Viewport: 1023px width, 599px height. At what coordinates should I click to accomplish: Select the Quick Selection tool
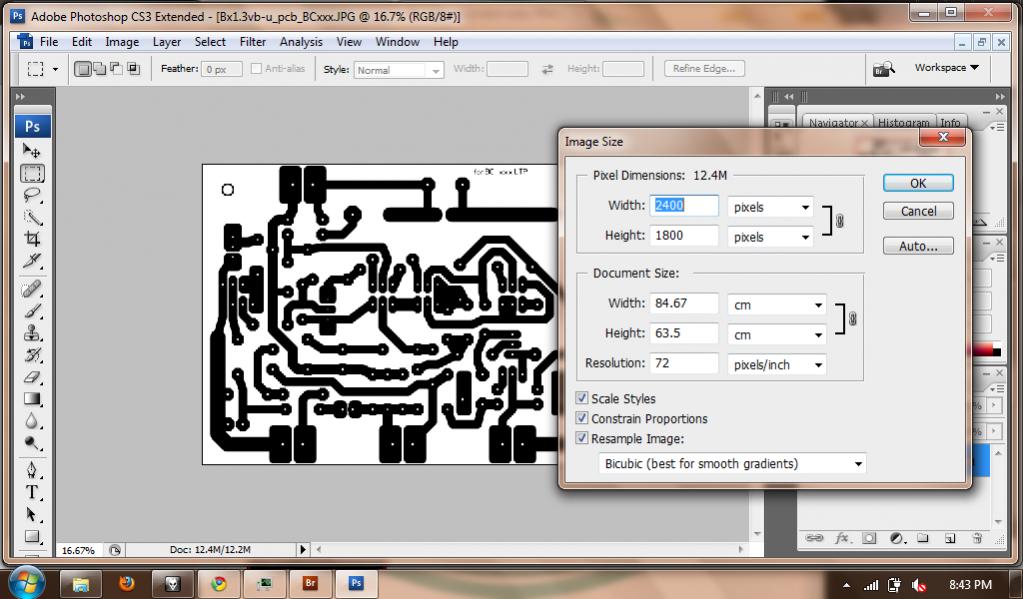(x=32, y=217)
